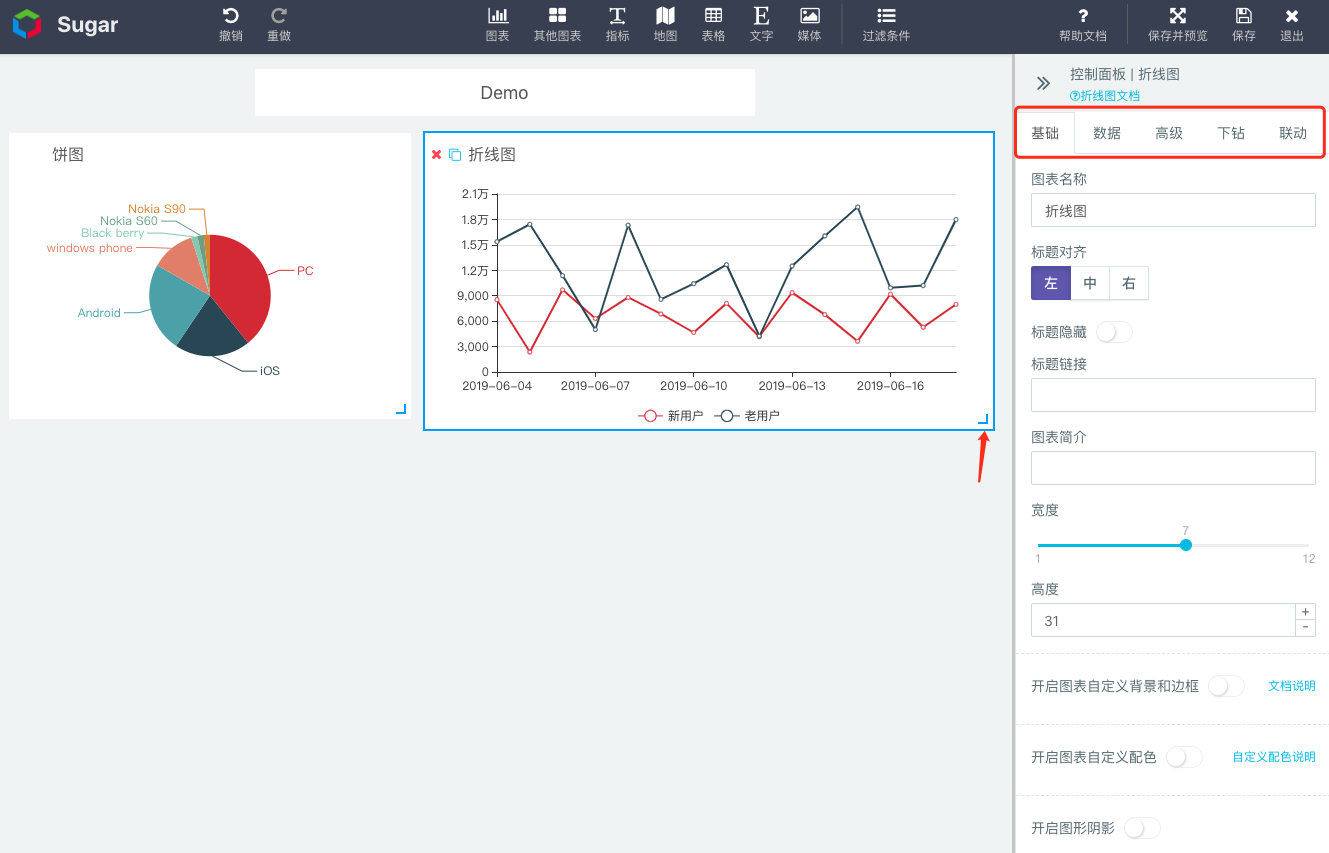The image size is (1329, 853).
Task: Click the Nokia S60 pie label
Action: [x=129, y=221]
